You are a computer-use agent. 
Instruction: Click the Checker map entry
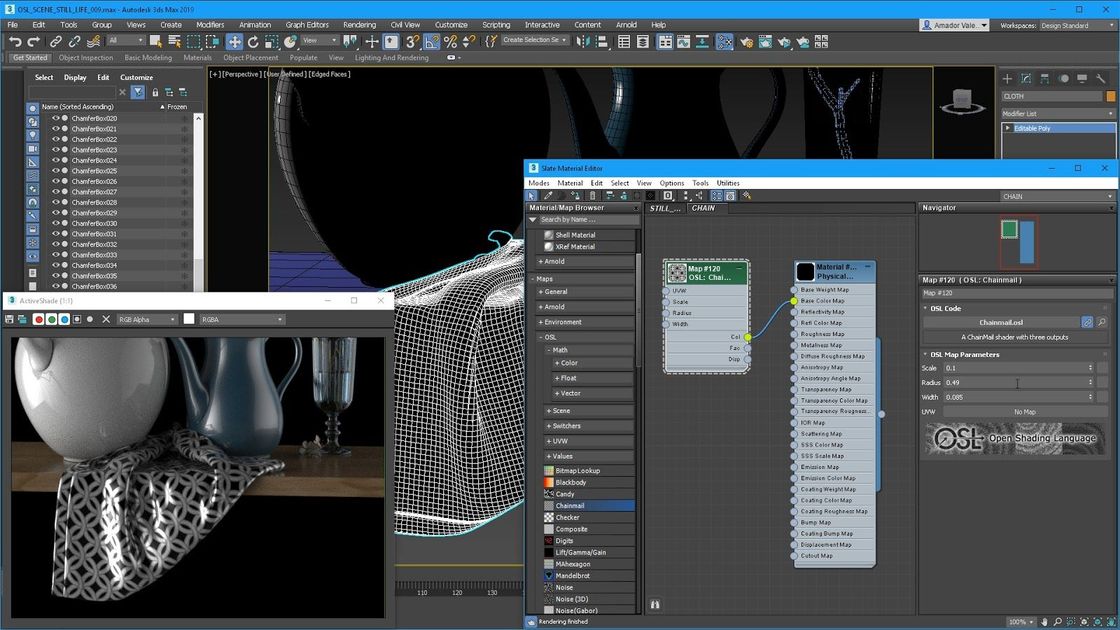coord(570,517)
